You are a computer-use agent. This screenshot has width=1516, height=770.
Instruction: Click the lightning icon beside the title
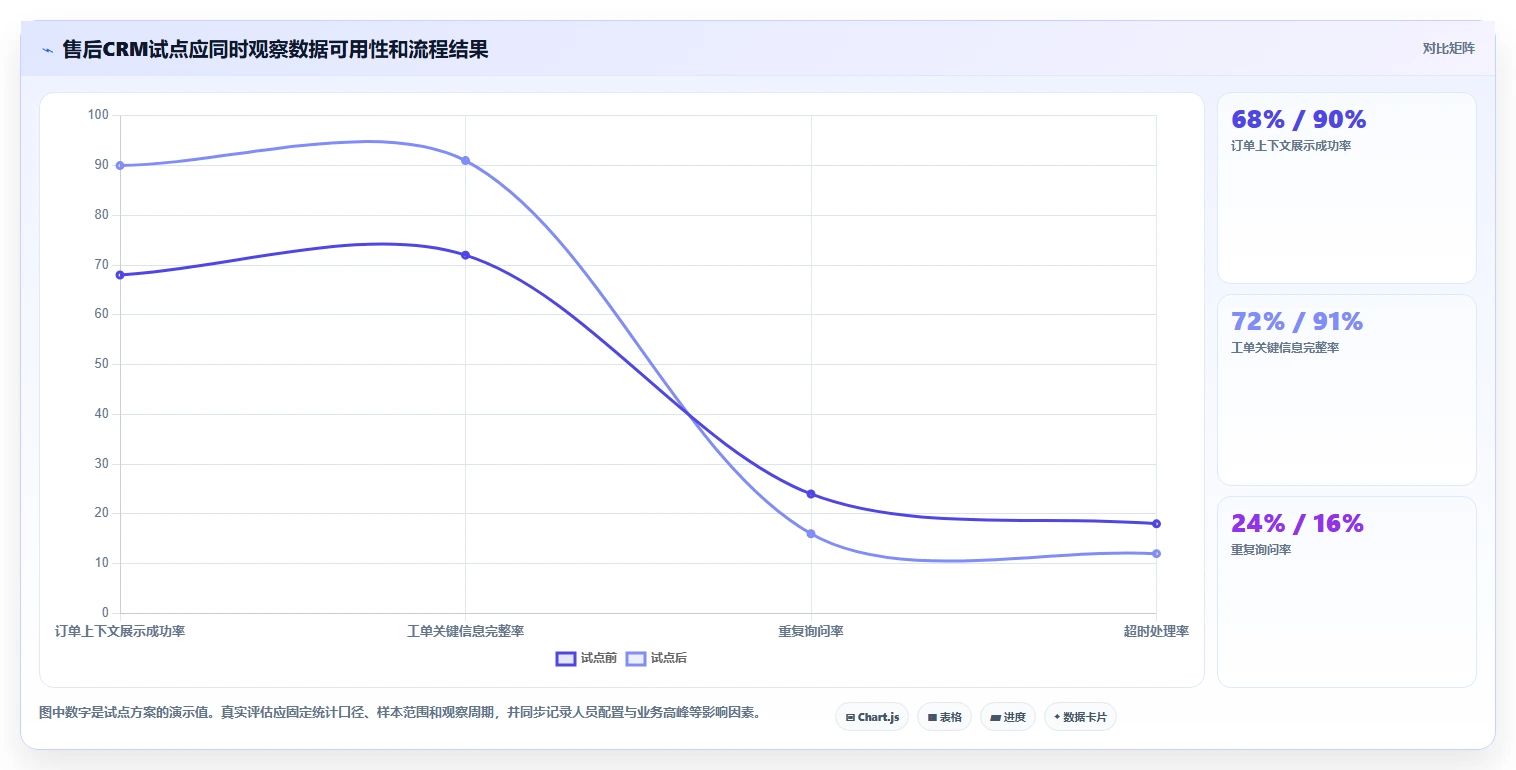point(48,50)
